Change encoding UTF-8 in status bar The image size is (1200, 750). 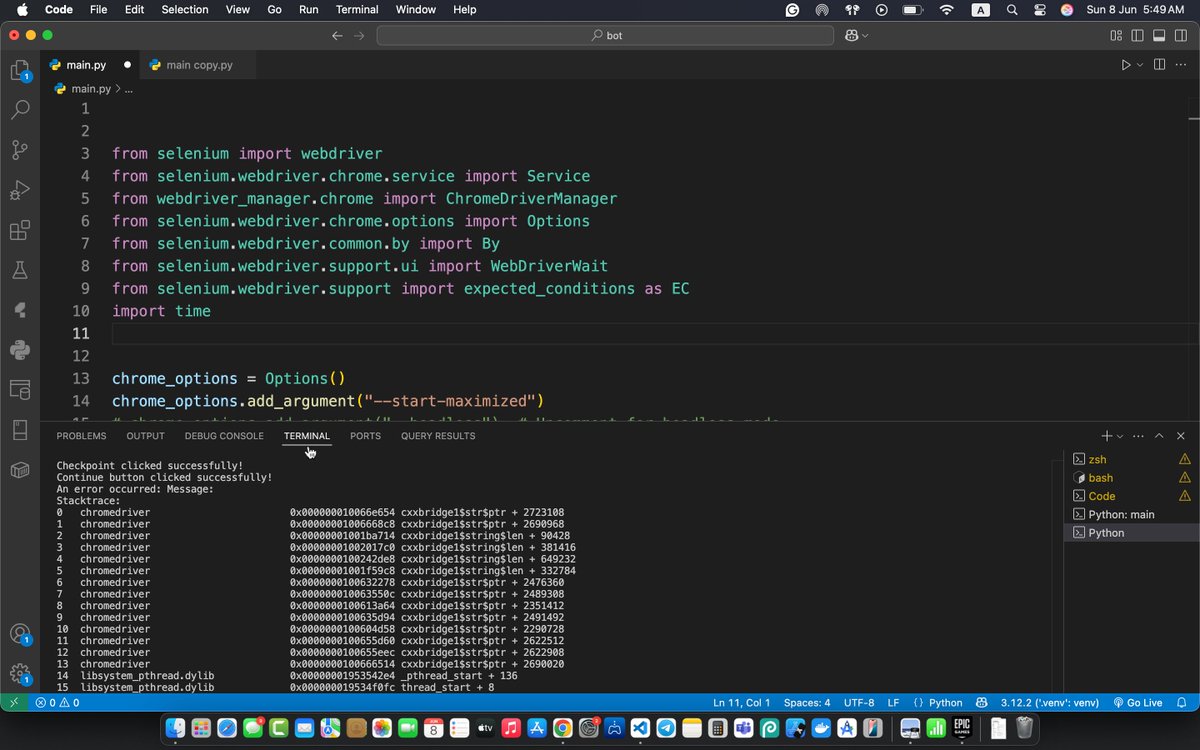click(858, 703)
